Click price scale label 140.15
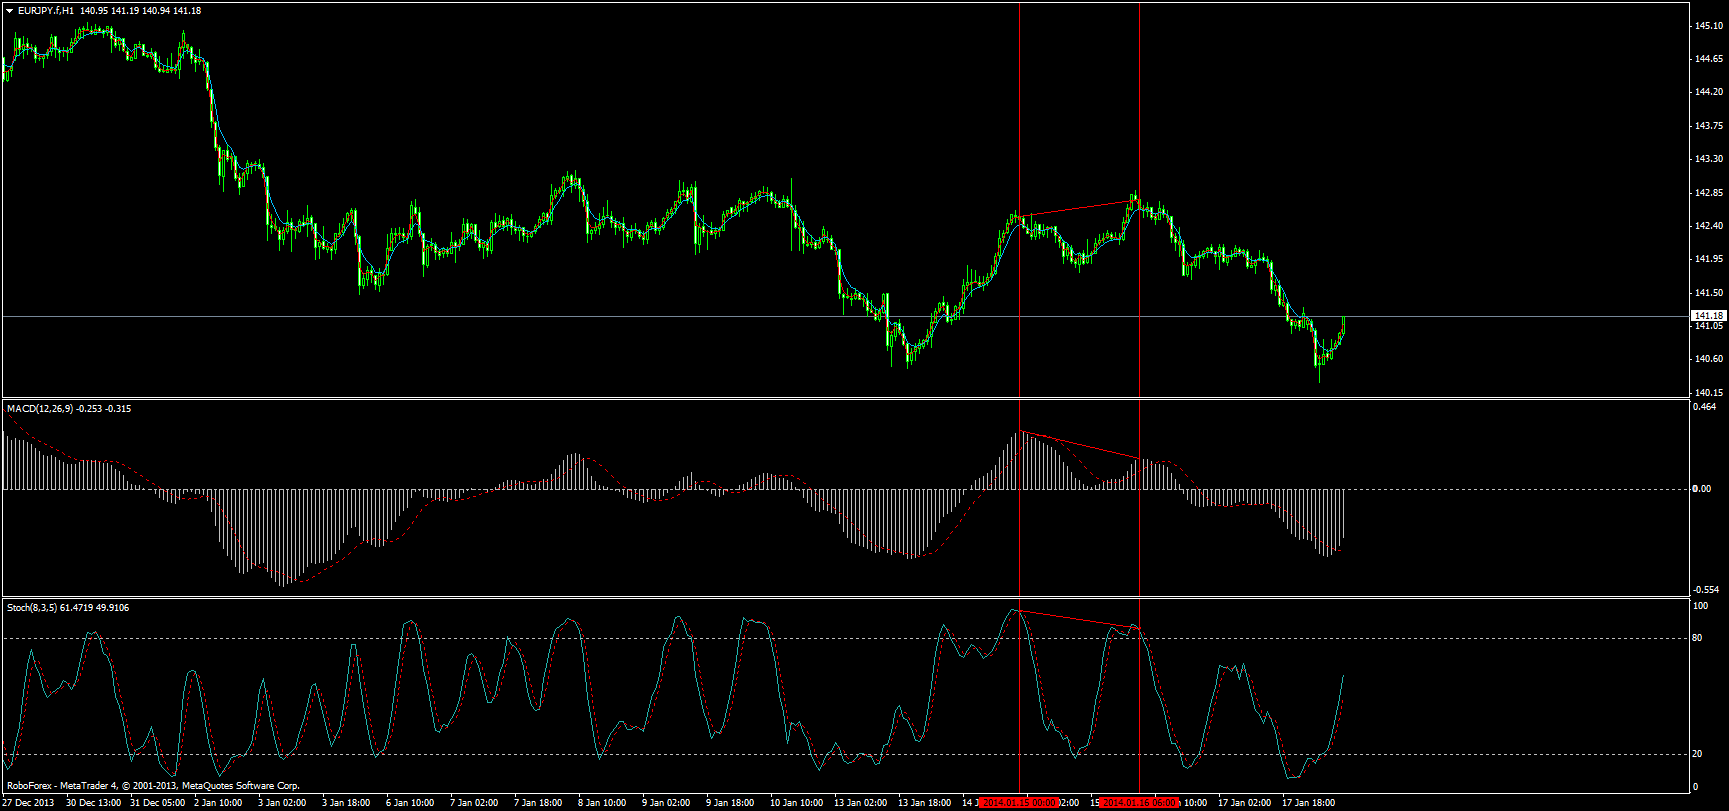Image resolution: width=1729 pixels, height=811 pixels. [1708, 392]
